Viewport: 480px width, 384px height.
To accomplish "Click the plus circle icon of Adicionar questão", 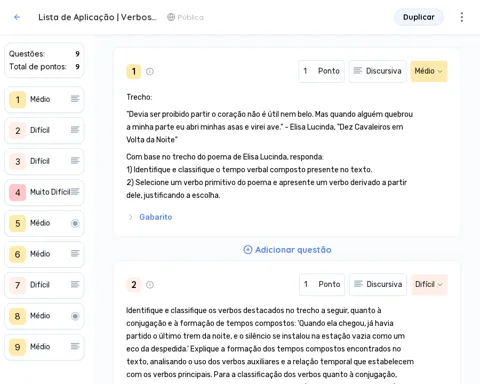I will coord(248,250).
